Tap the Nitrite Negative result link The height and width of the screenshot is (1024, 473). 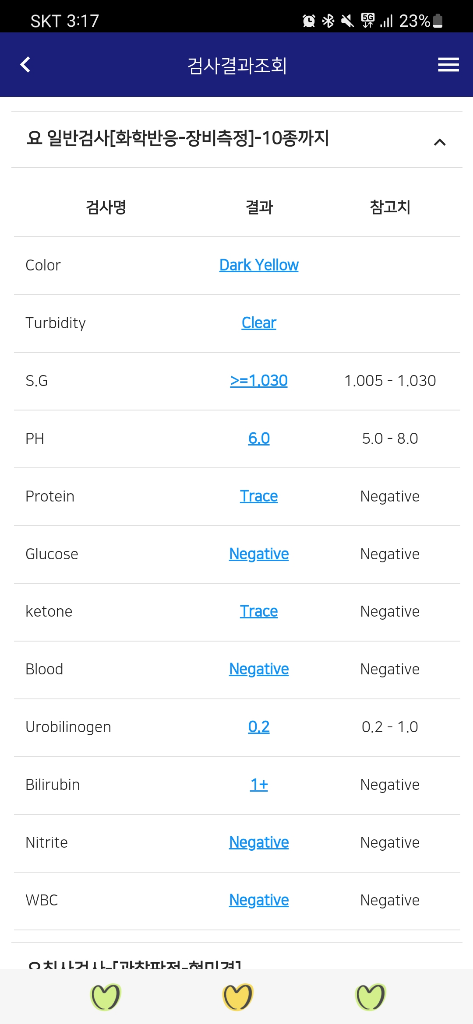tap(259, 842)
